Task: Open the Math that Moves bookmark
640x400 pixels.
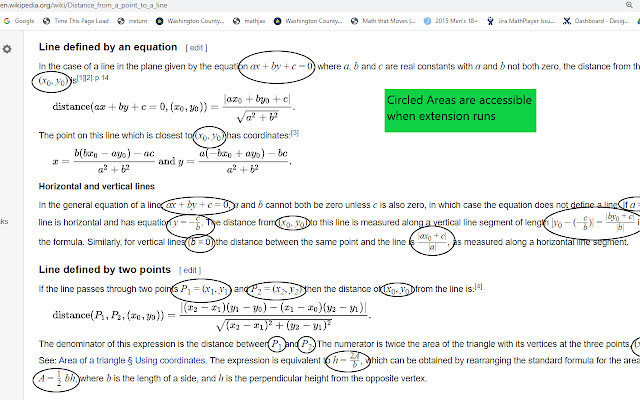Action: (x=383, y=21)
